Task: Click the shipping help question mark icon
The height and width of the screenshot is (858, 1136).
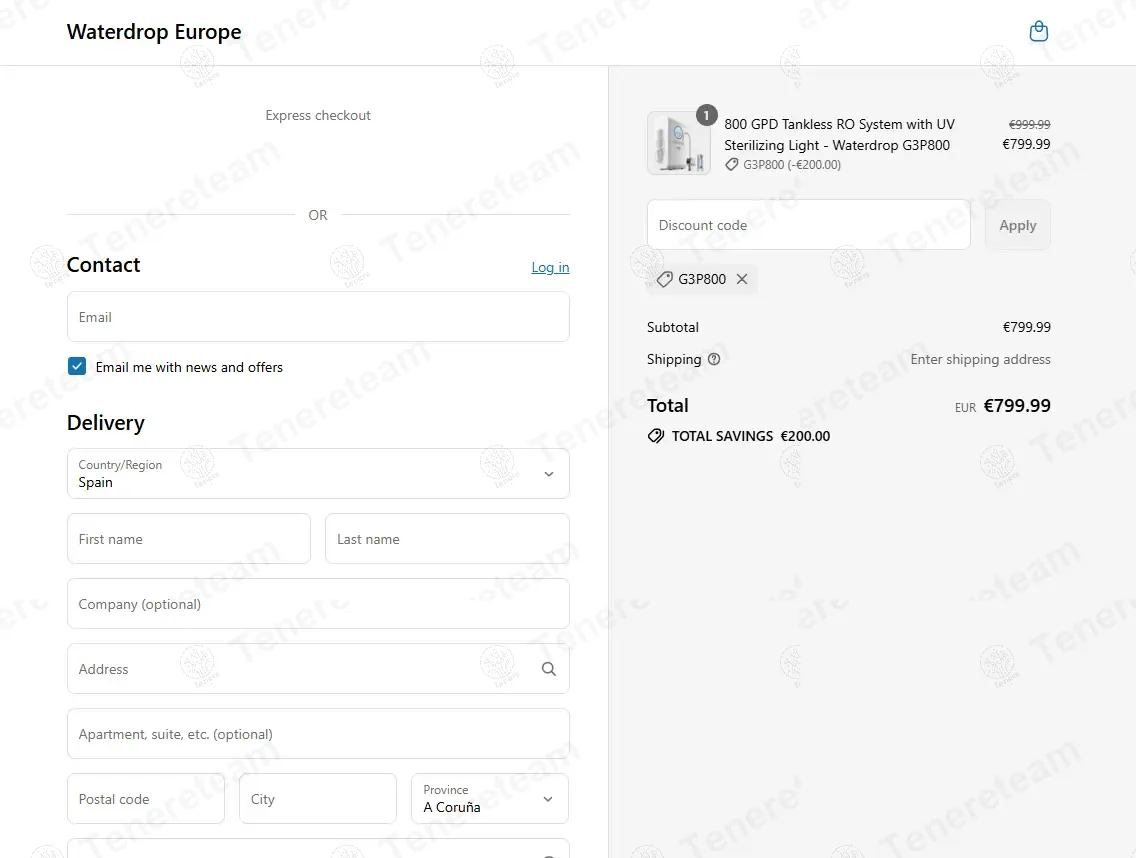Action: [714, 359]
